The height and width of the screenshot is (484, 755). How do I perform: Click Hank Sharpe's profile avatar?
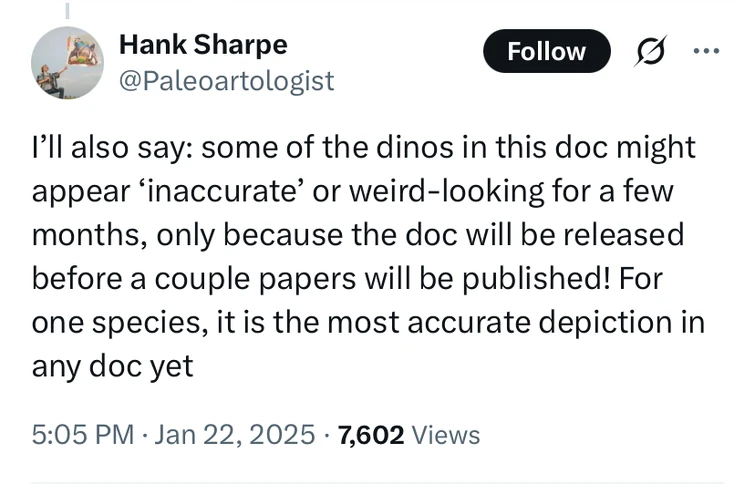click(x=66, y=62)
